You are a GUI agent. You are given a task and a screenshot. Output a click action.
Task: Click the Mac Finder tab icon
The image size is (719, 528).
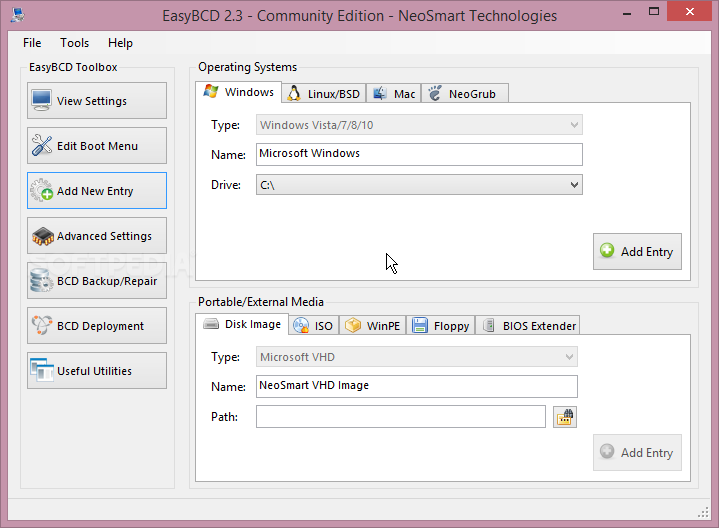coord(379,93)
